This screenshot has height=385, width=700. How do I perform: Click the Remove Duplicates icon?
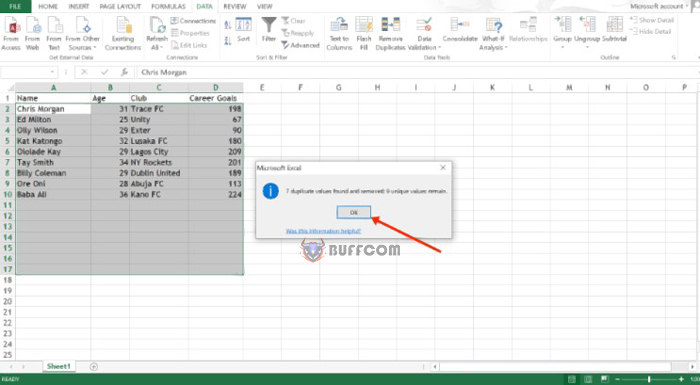[390, 25]
